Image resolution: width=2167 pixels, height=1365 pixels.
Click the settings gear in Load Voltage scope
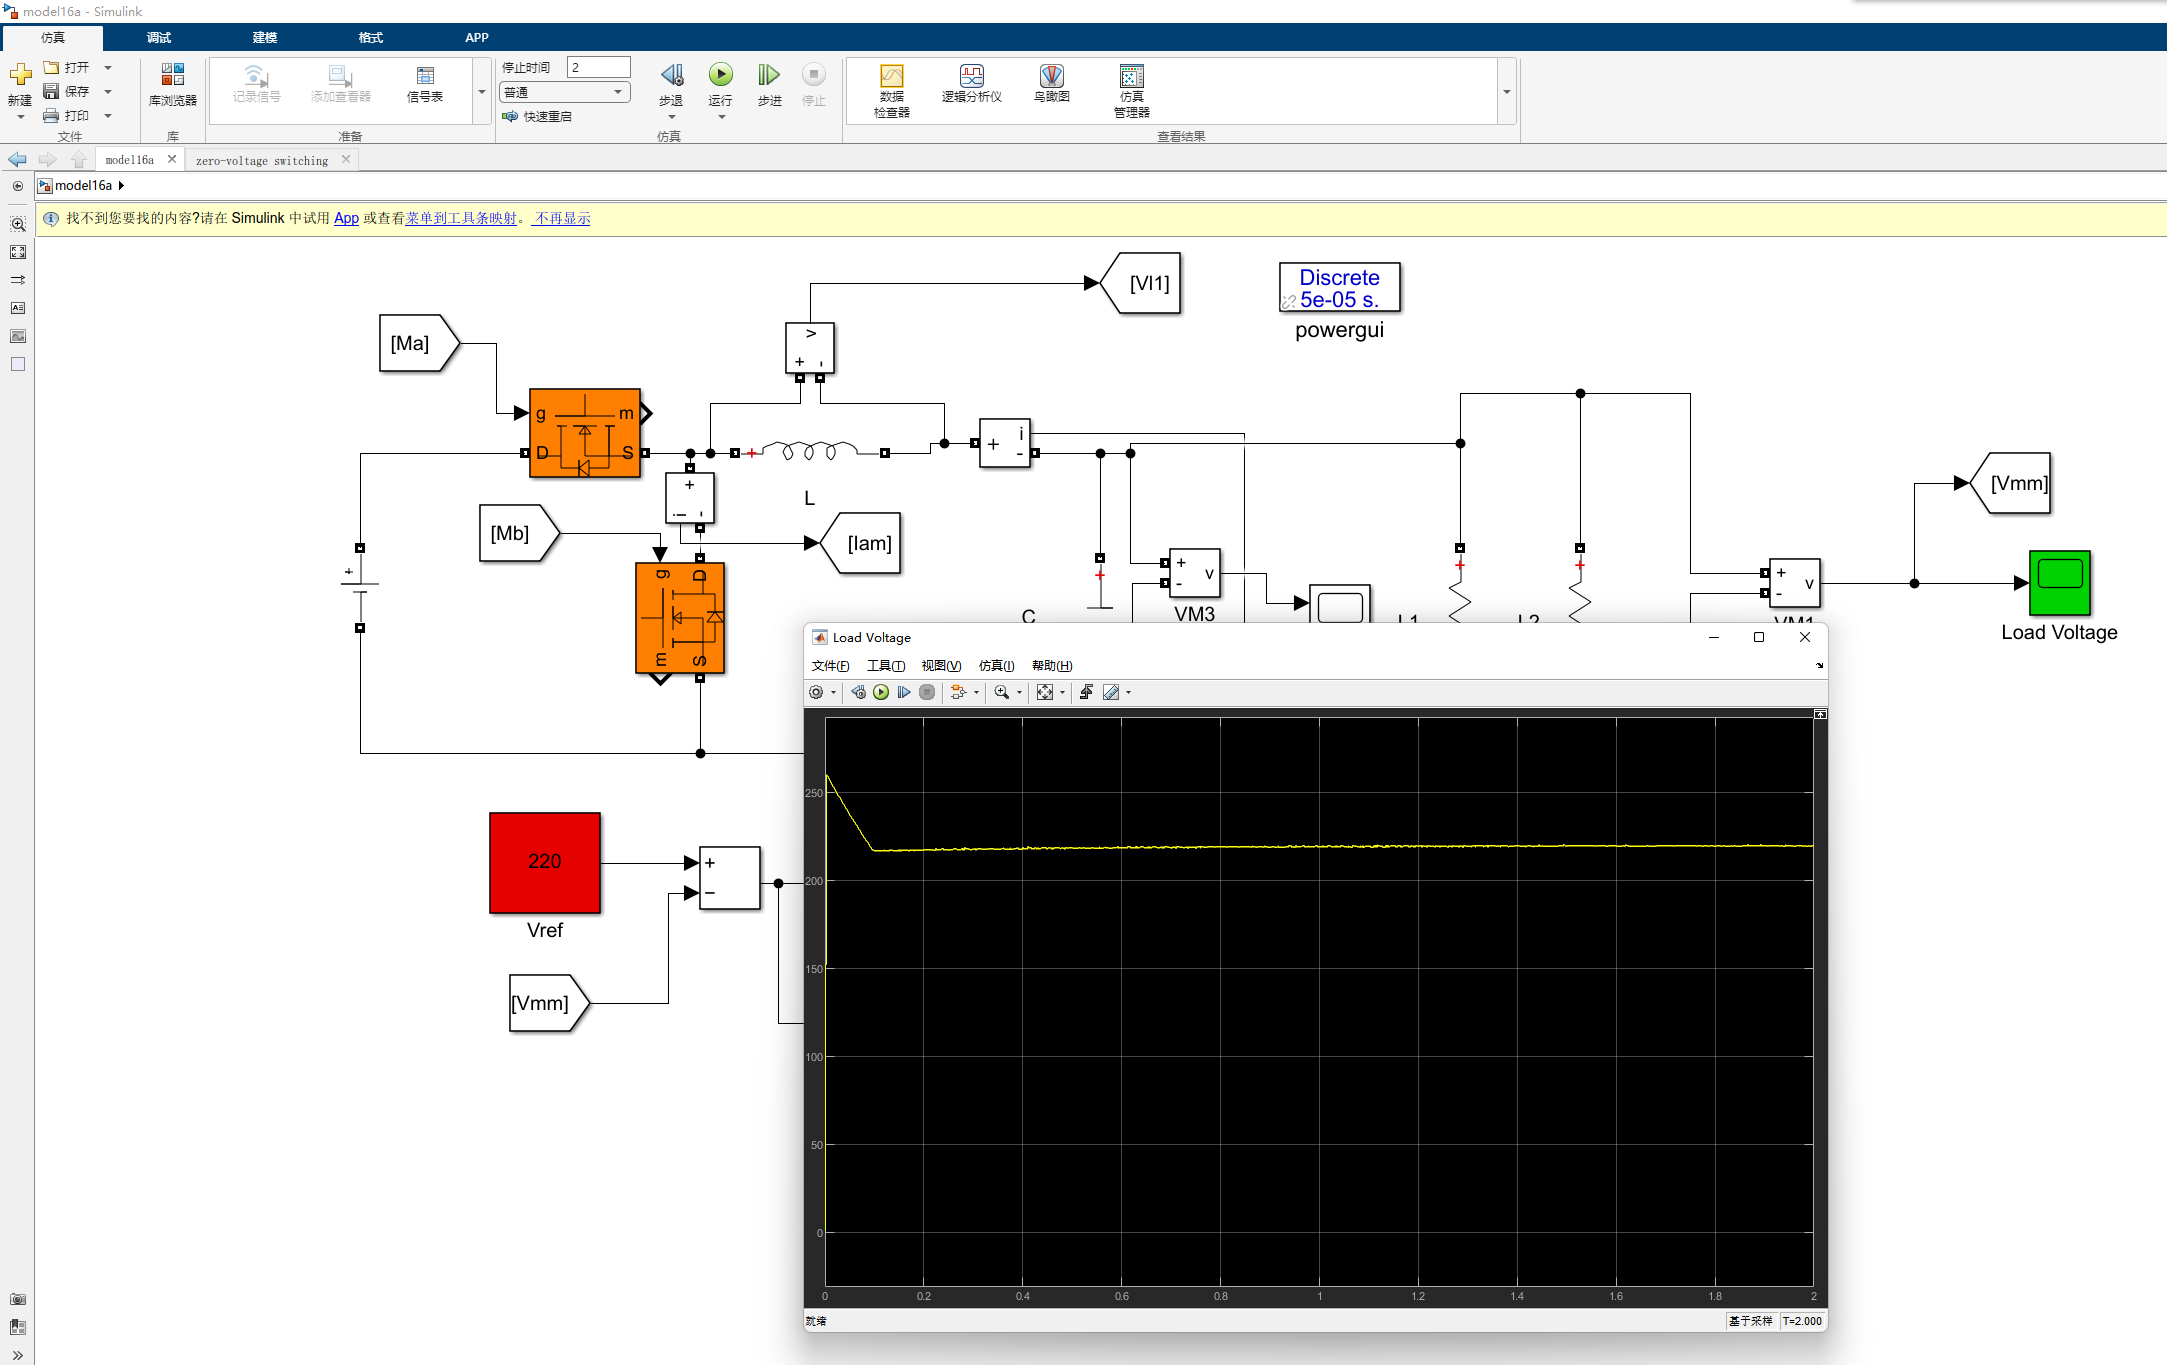tap(817, 692)
